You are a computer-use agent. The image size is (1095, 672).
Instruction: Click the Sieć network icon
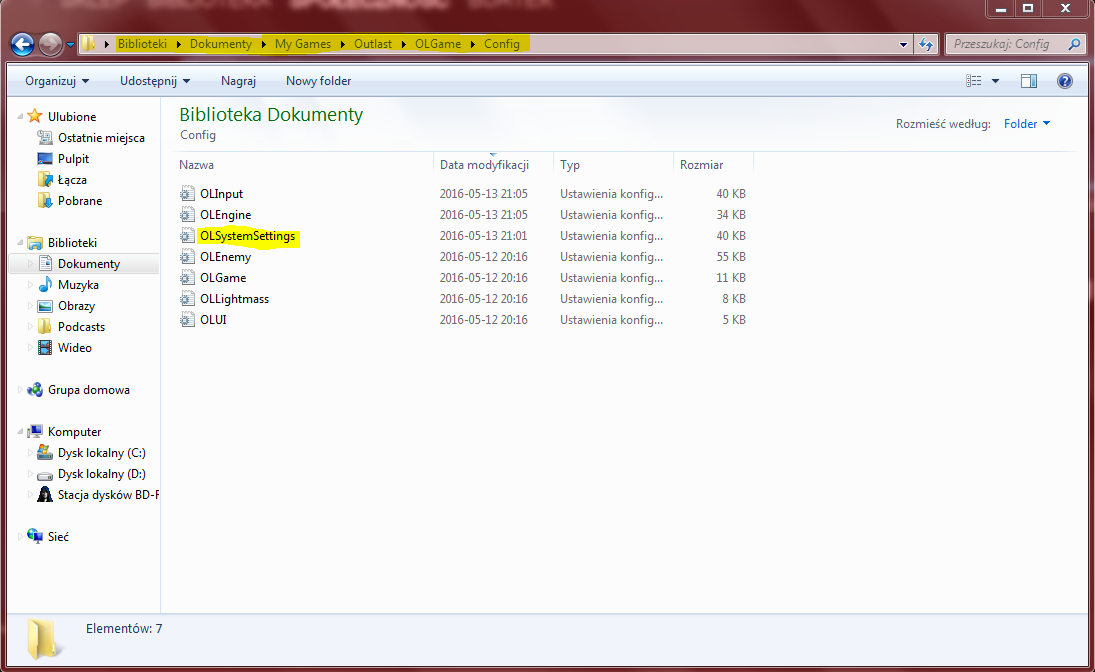35,536
